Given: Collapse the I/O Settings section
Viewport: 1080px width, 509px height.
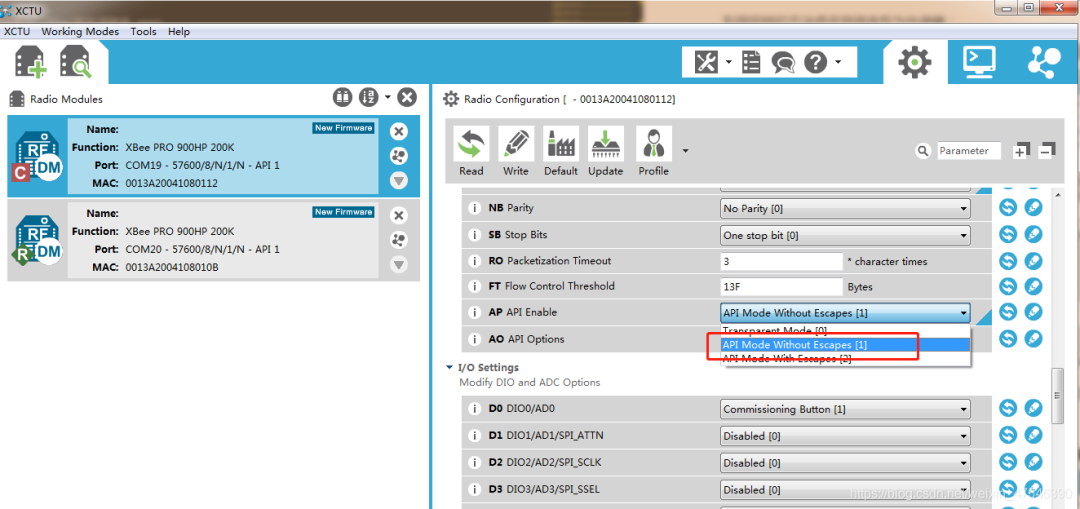Looking at the screenshot, I should pos(449,368).
